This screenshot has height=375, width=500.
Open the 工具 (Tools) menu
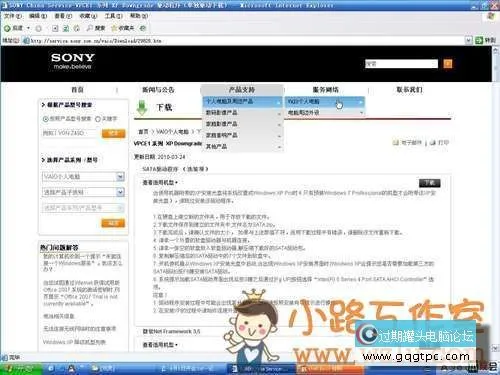(113, 16)
